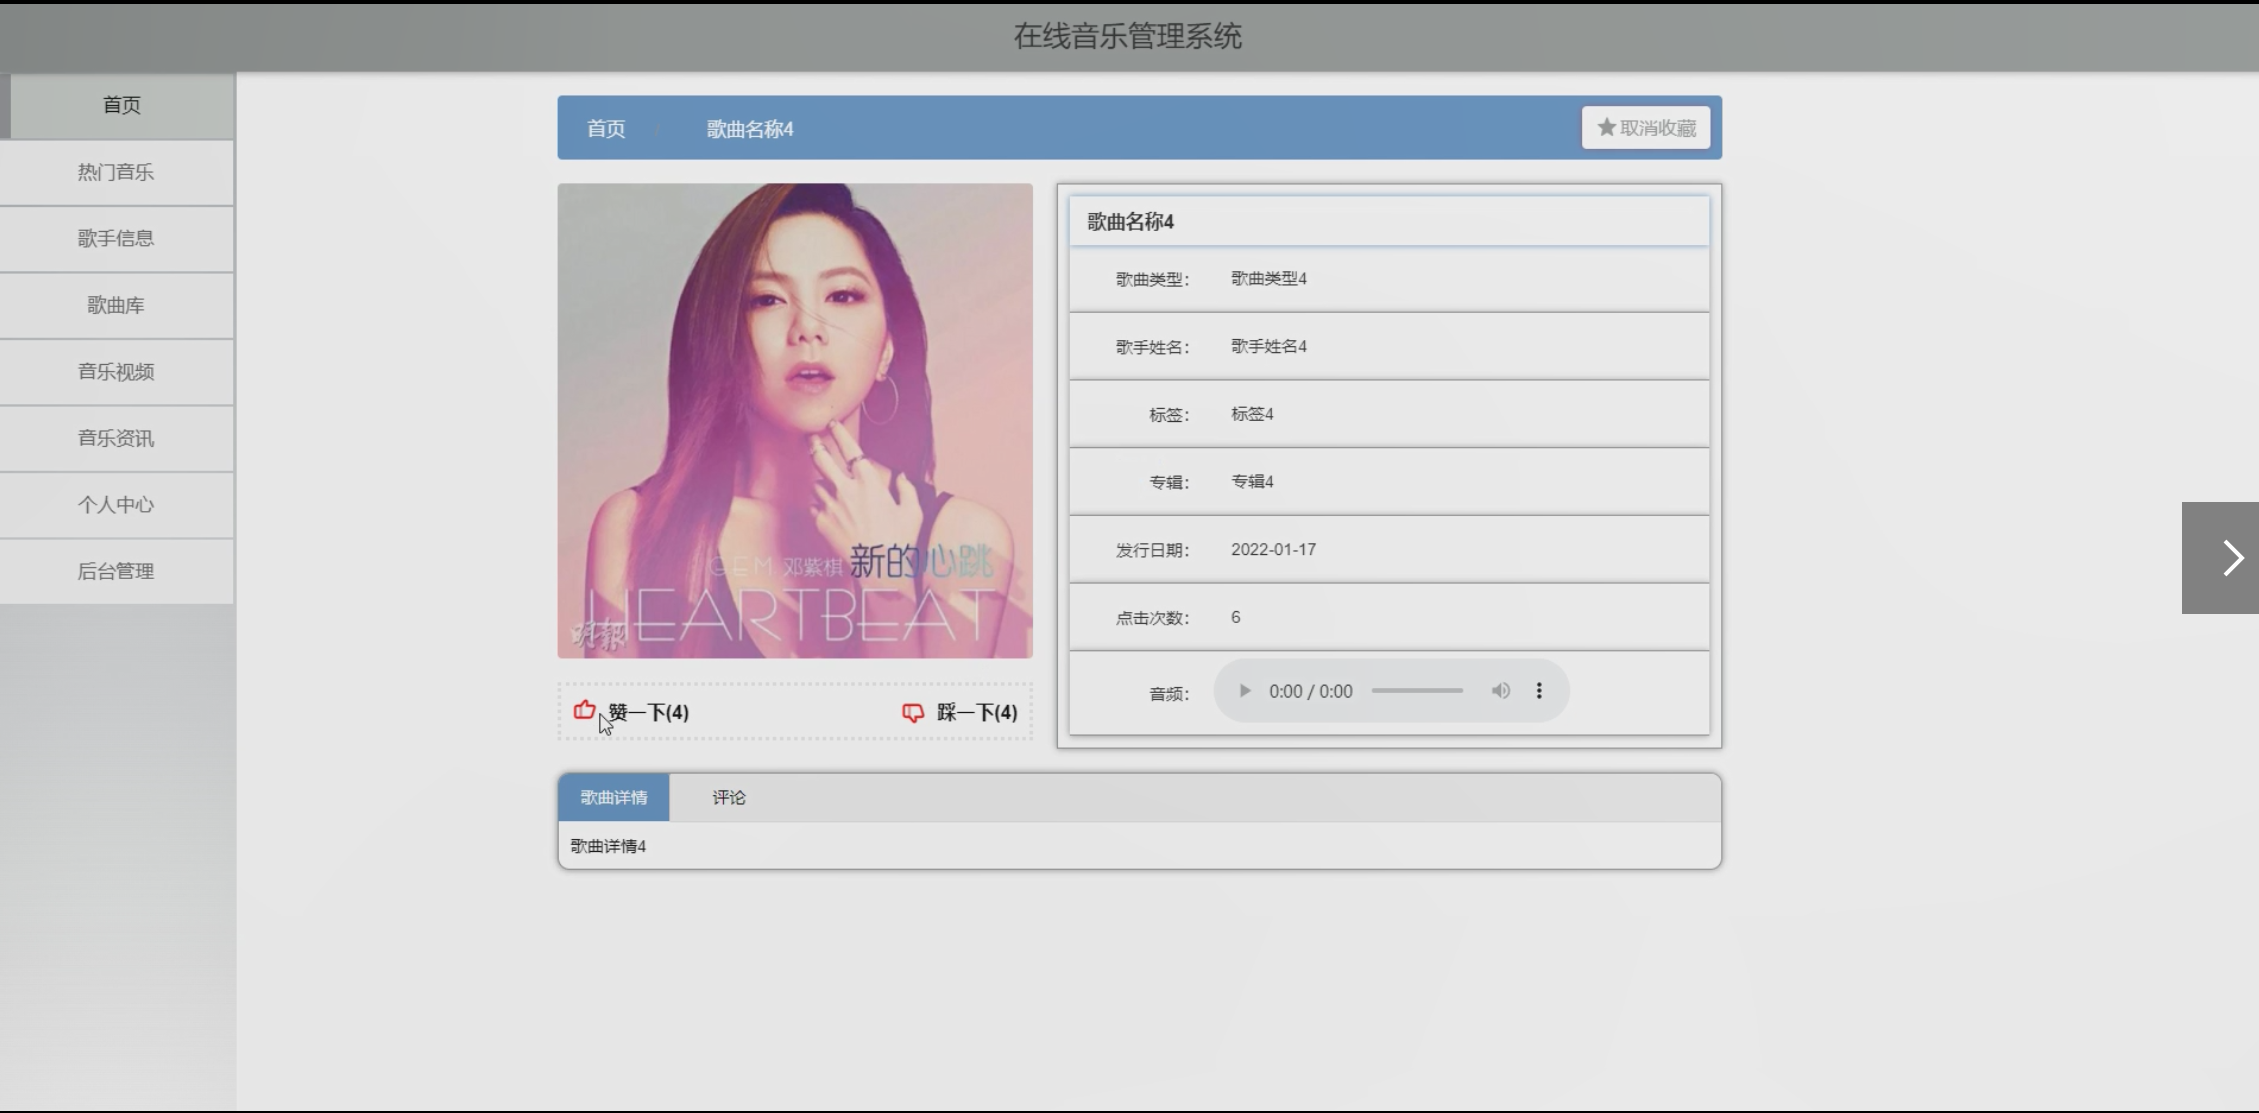2259x1113 pixels.
Task: Click the 首页 breadcrumb link
Action: click(x=606, y=128)
